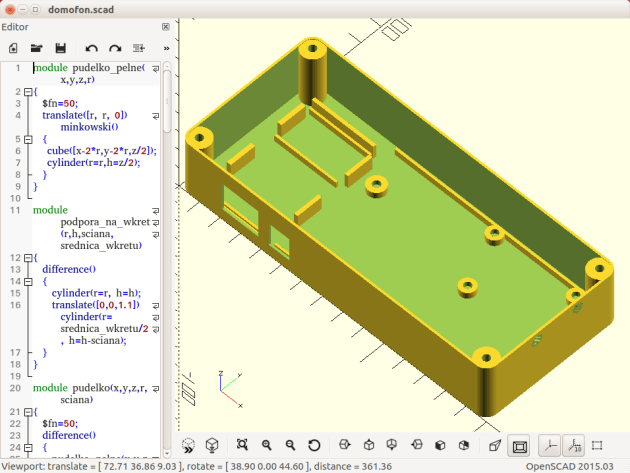Save domofon.scad with the floppy disk icon
The width and height of the screenshot is (630, 473).
[61, 48]
